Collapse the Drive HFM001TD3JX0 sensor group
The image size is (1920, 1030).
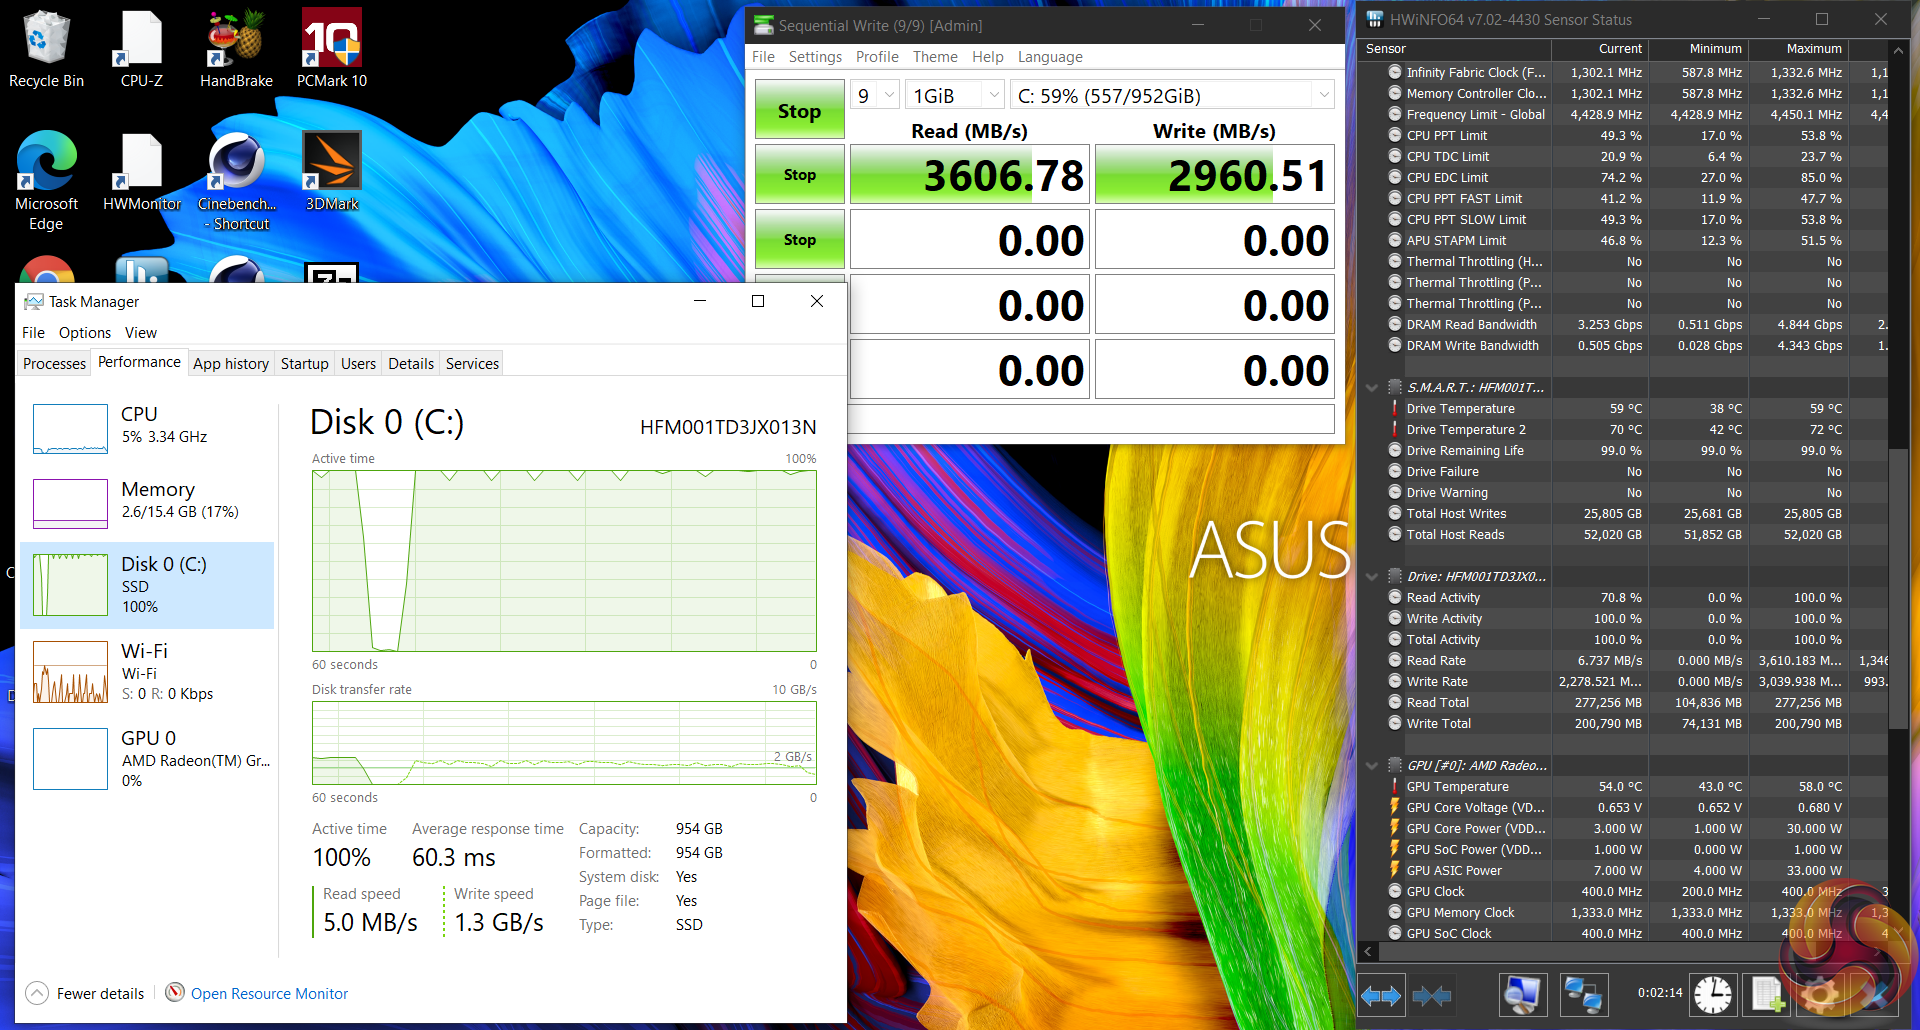coord(1372,577)
